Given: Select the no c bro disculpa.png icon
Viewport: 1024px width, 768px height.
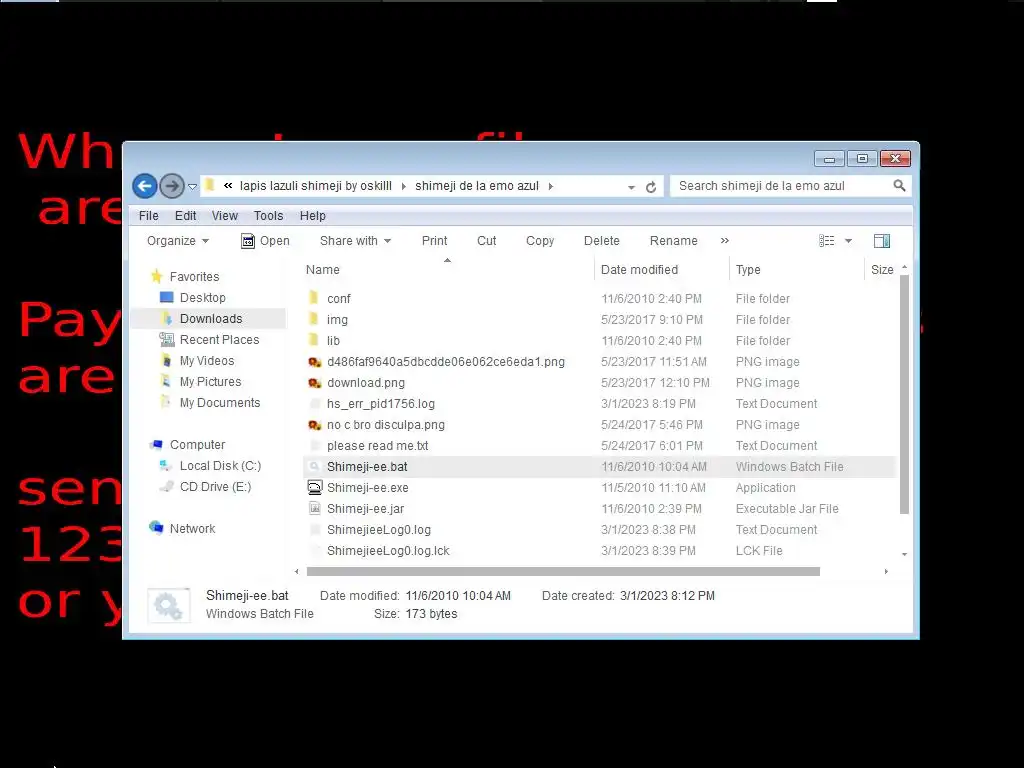Looking at the screenshot, I should tap(315, 424).
